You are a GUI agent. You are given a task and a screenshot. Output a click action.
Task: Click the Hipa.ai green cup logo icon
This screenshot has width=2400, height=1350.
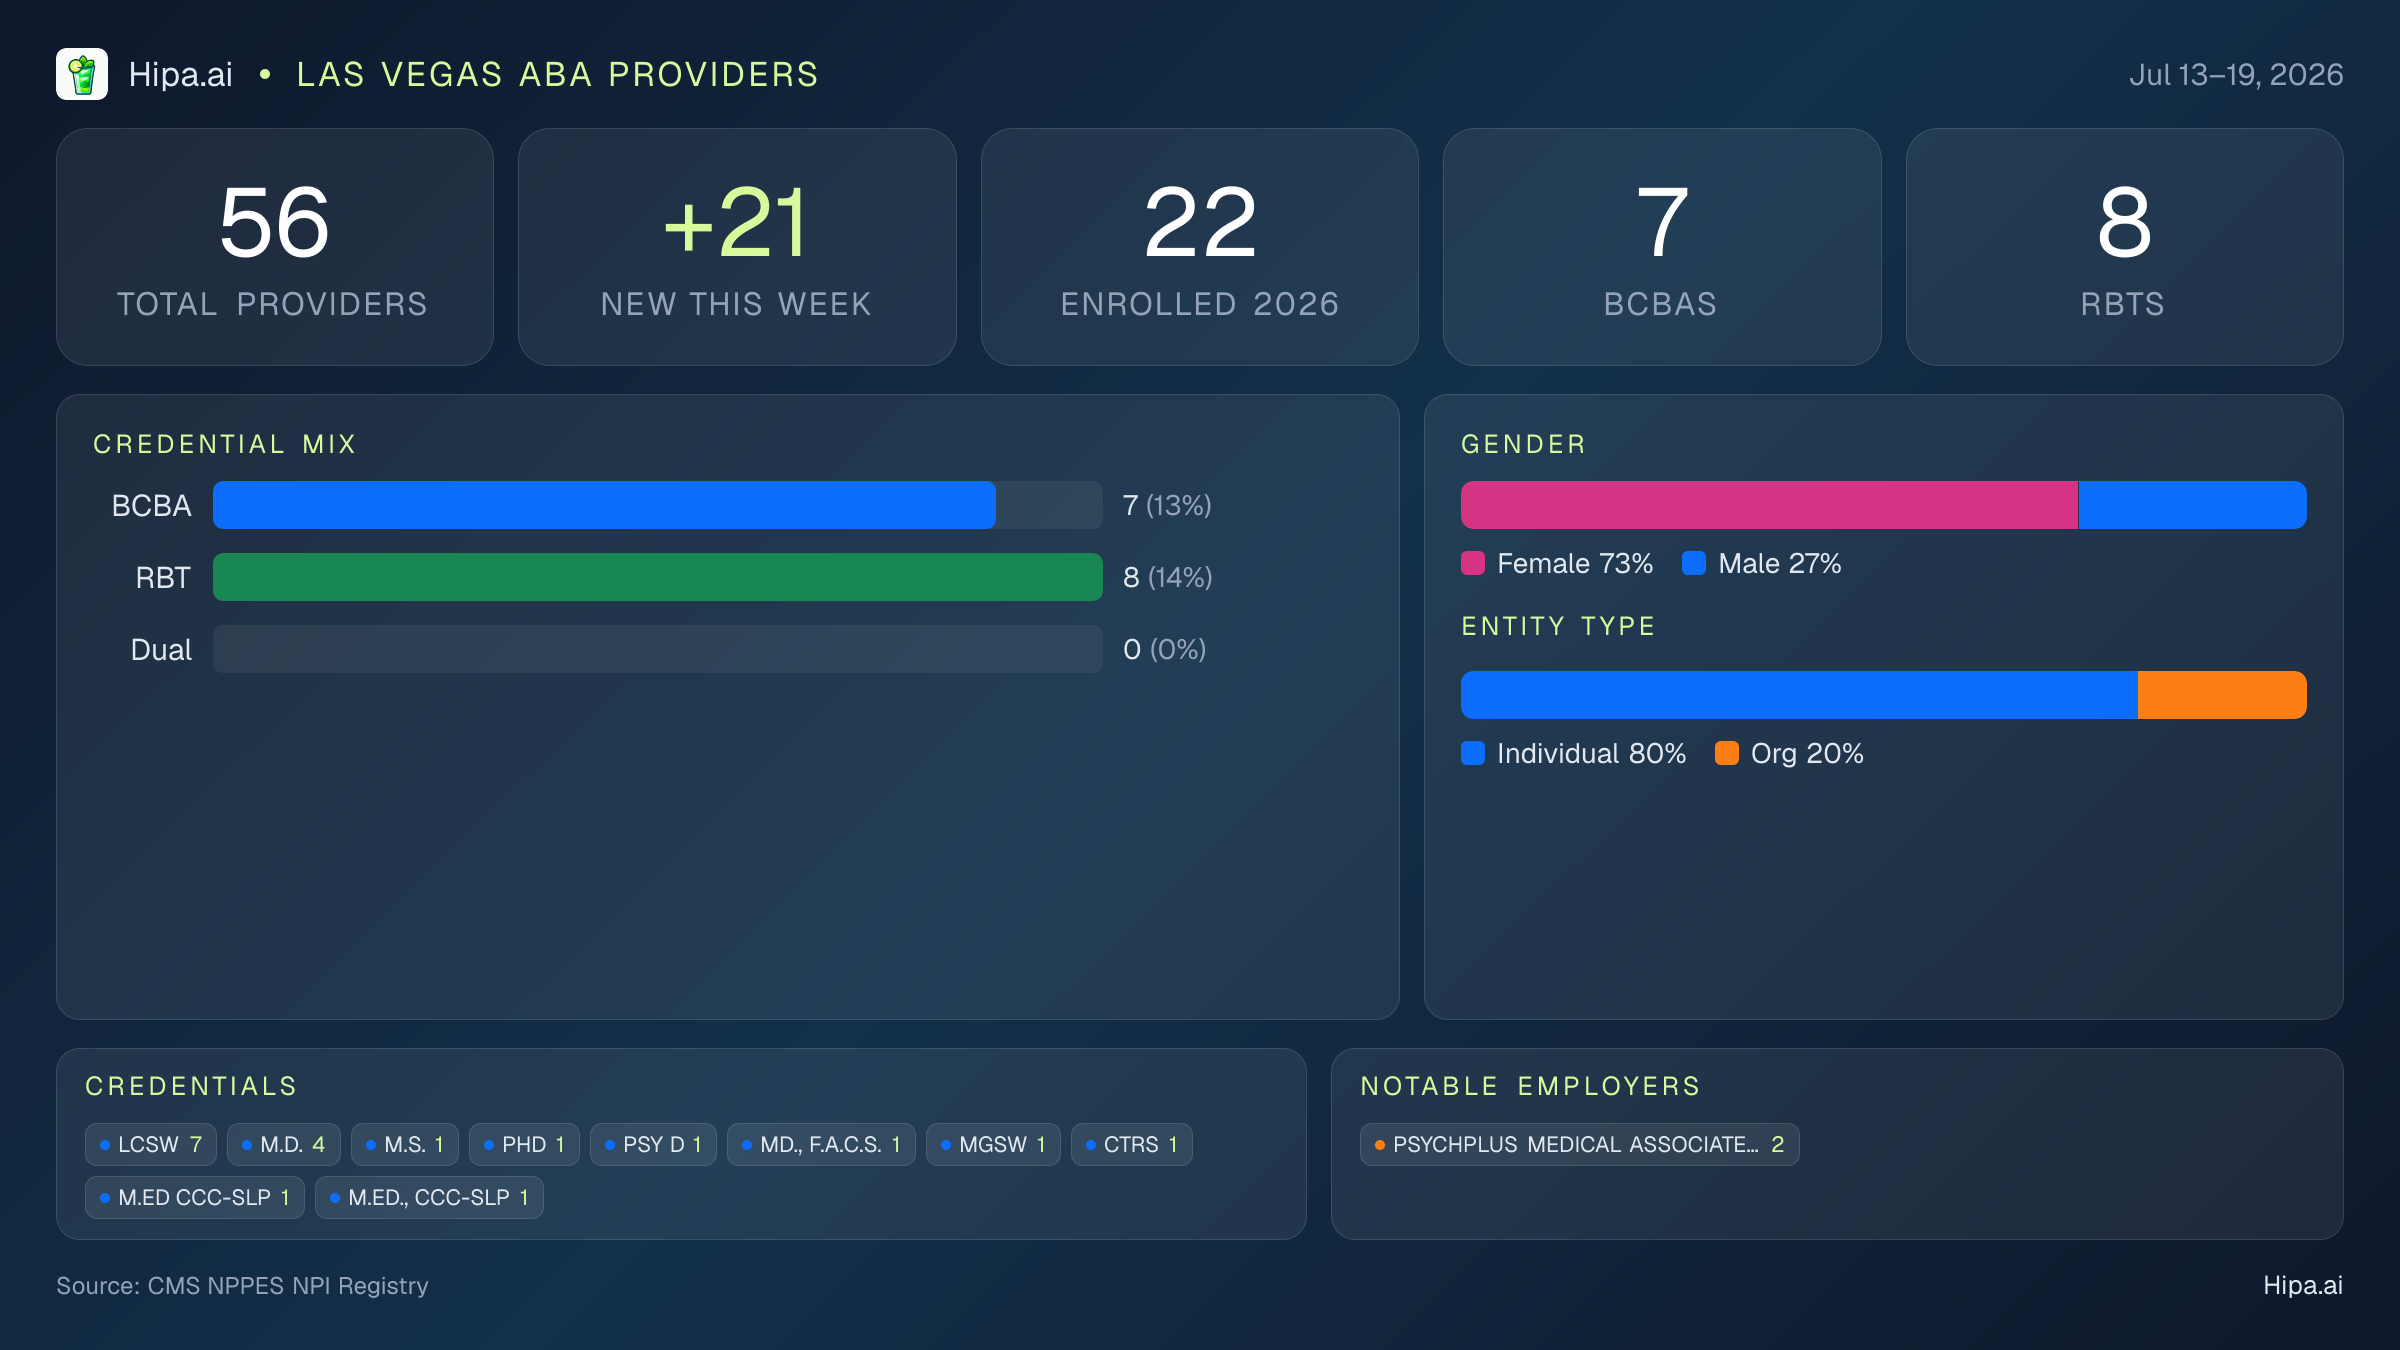(x=82, y=74)
